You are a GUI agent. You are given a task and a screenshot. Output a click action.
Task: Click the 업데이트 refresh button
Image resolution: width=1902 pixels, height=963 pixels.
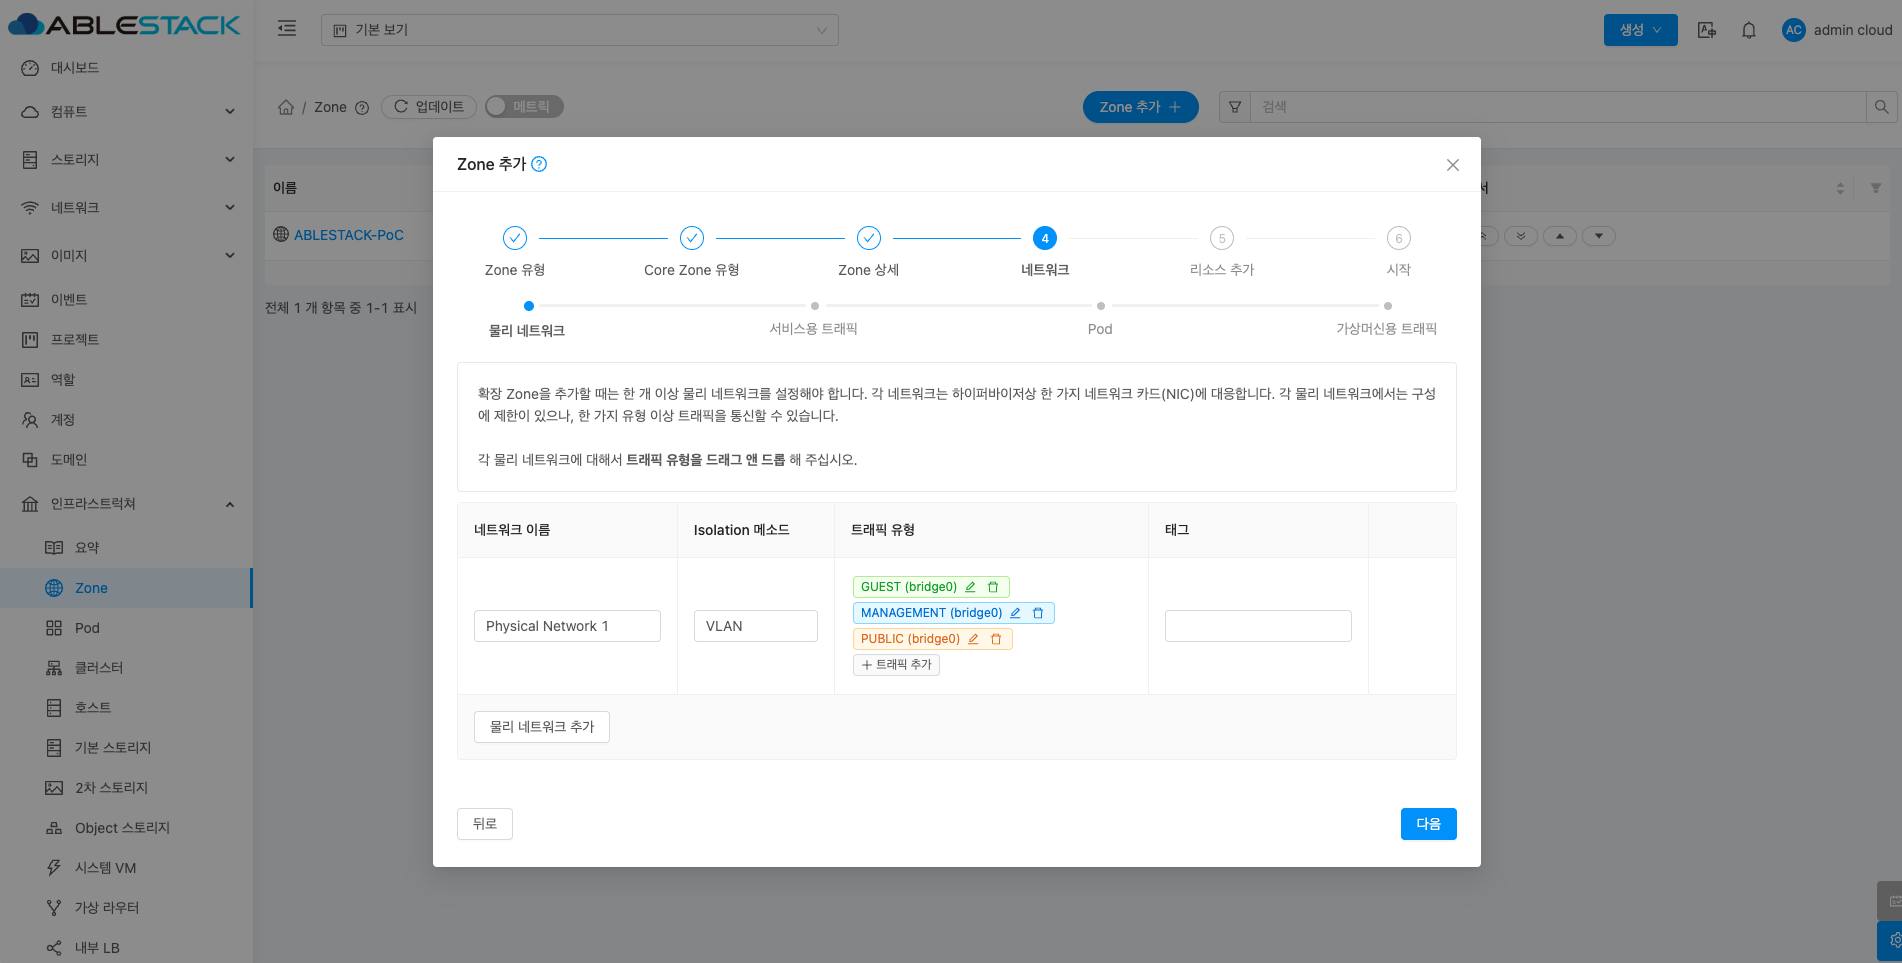point(429,107)
